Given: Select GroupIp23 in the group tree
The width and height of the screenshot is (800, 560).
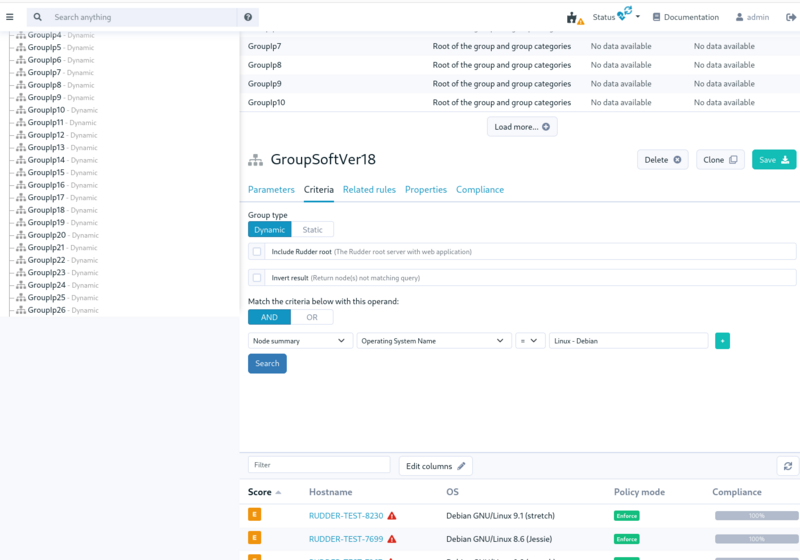Looking at the screenshot, I should [46, 273].
